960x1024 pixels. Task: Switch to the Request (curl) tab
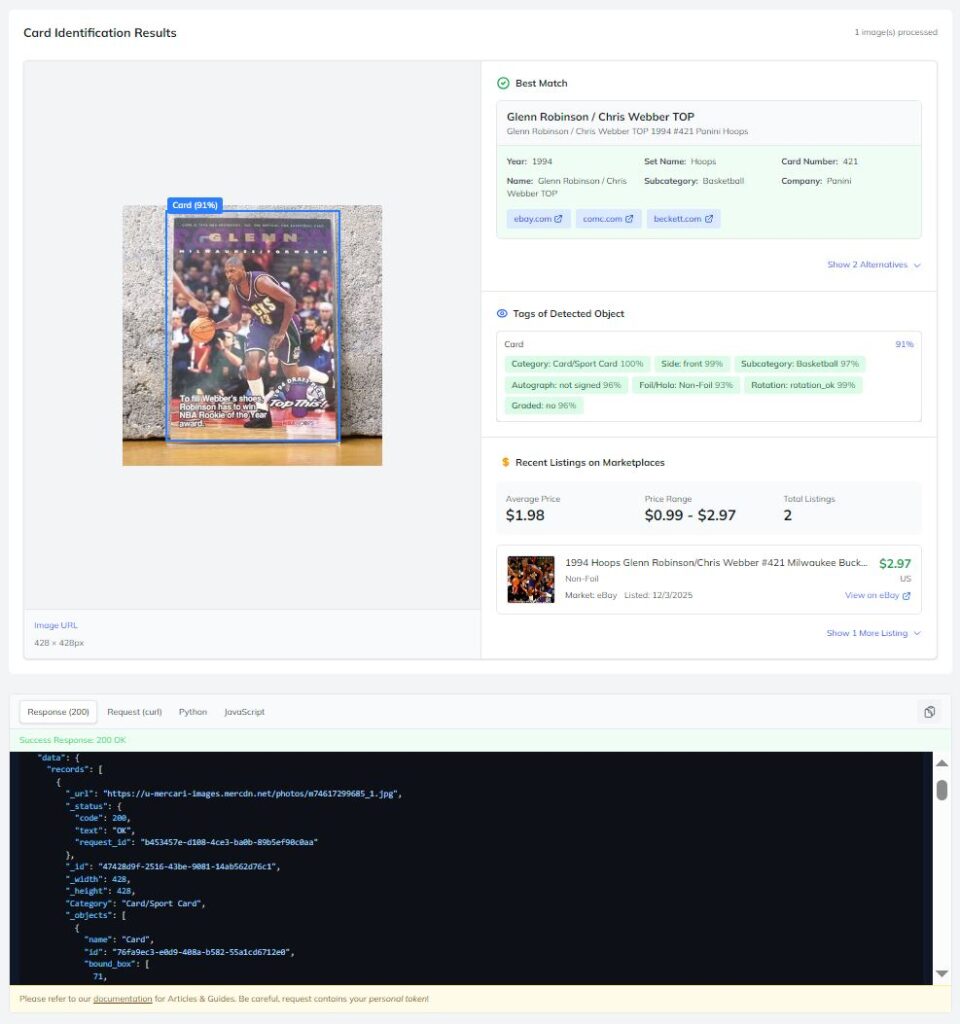point(134,712)
